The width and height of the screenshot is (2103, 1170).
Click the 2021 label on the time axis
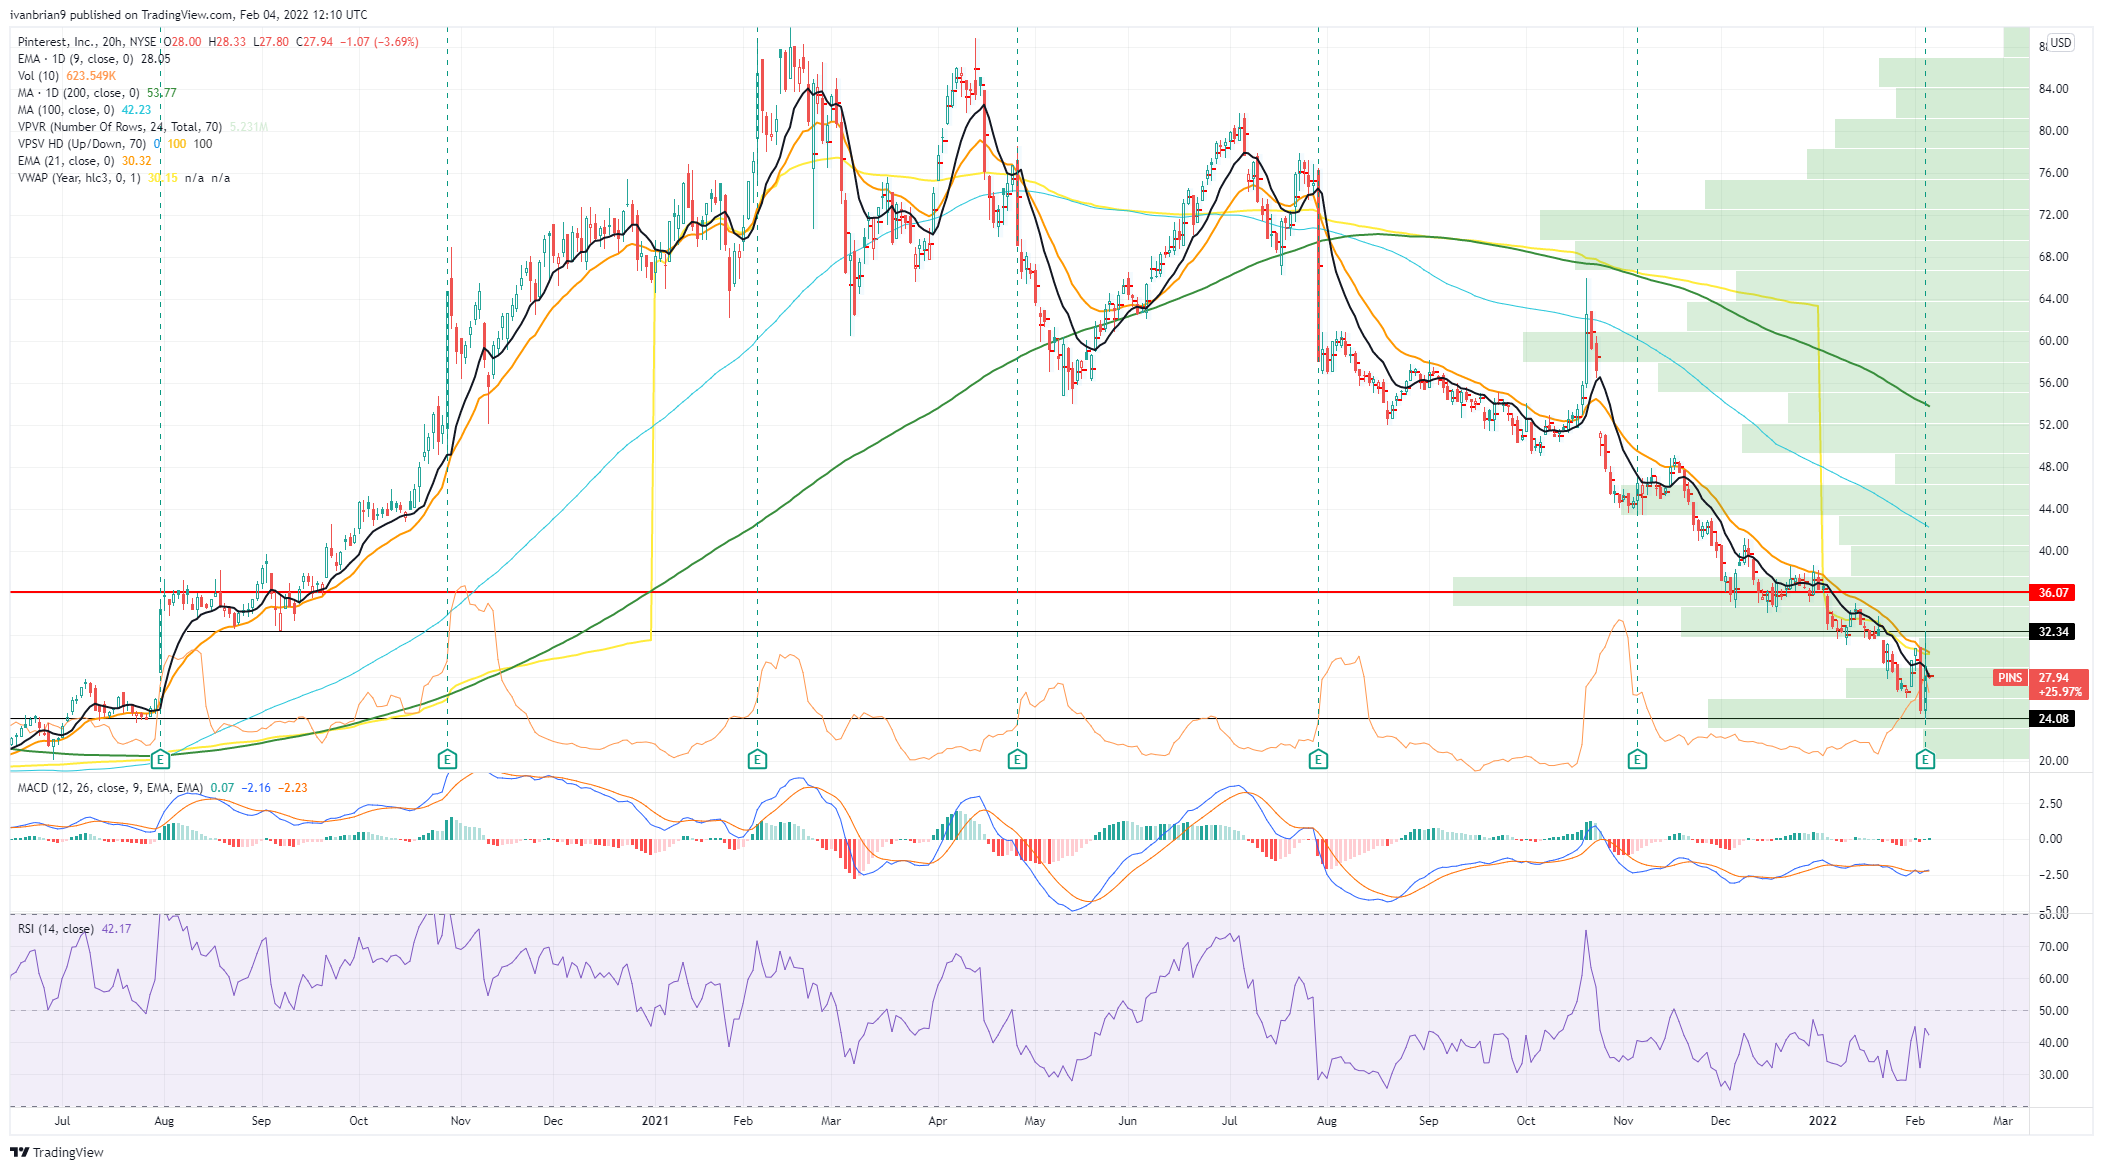coord(655,1121)
